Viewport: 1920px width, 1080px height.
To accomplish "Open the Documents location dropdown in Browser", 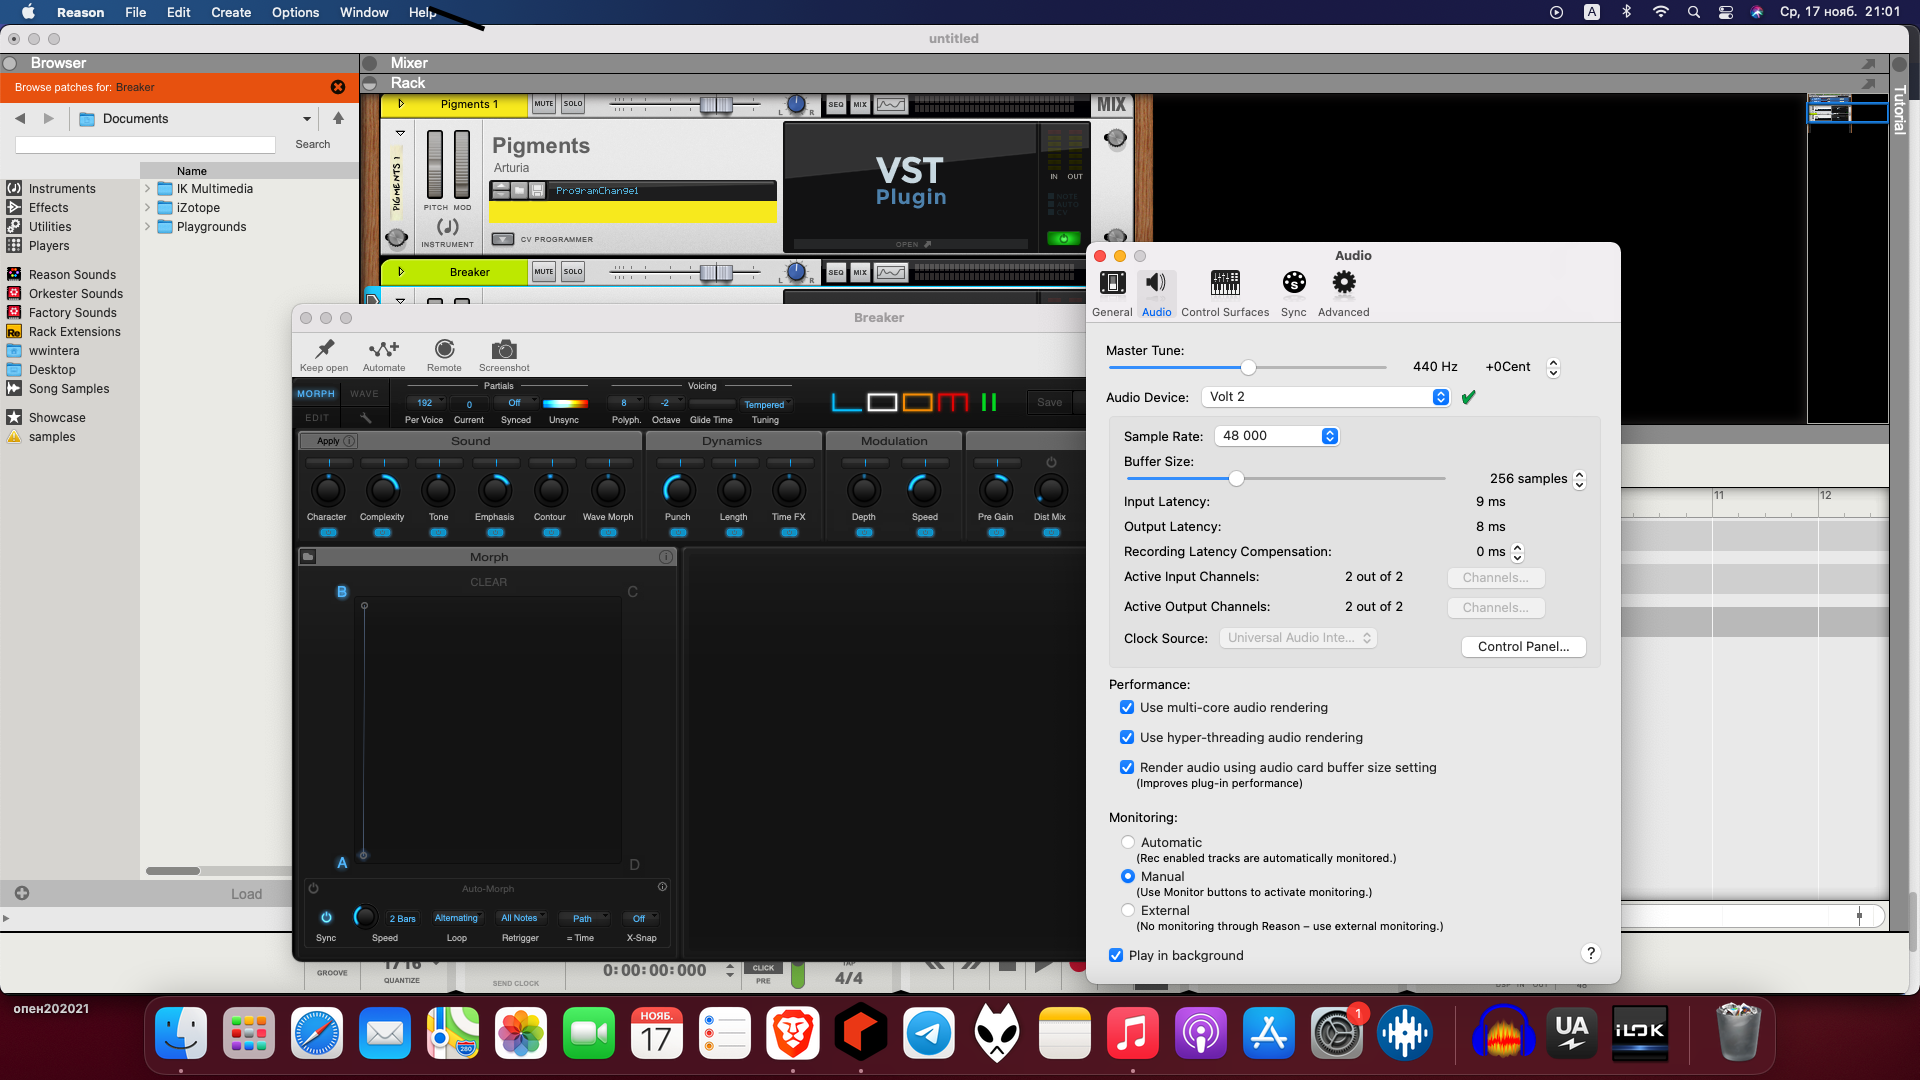I will point(306,119).
